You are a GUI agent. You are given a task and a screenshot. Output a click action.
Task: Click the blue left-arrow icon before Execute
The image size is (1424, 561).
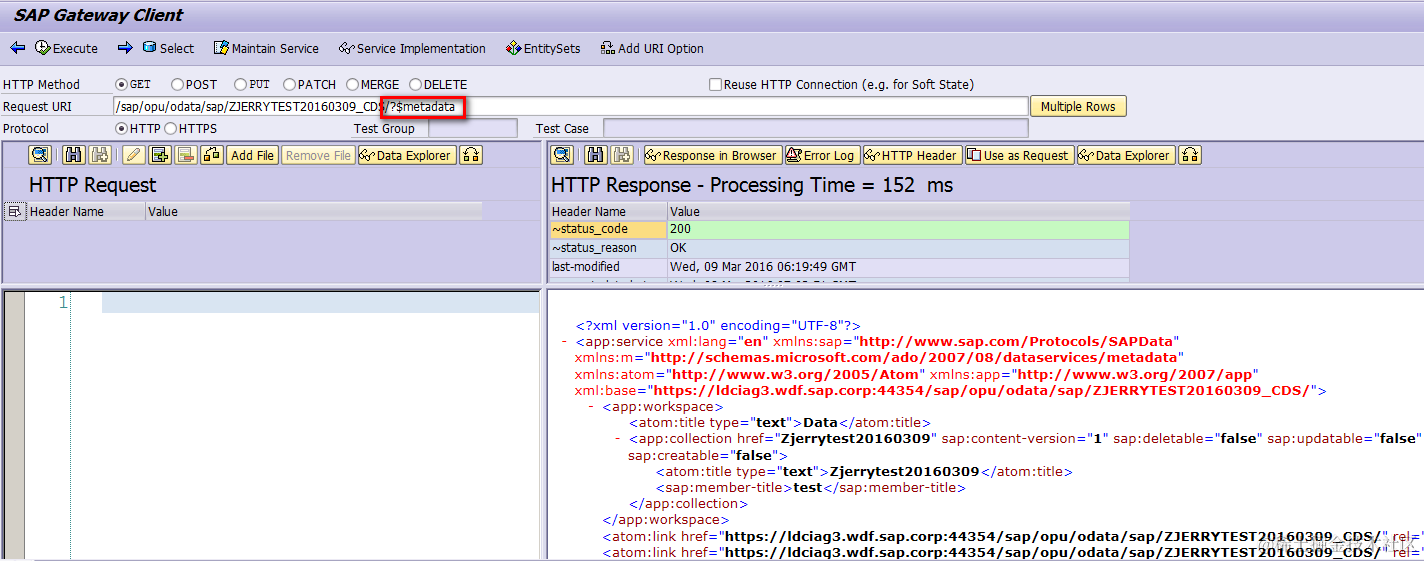pyautogui.click(x=17, y=48)
